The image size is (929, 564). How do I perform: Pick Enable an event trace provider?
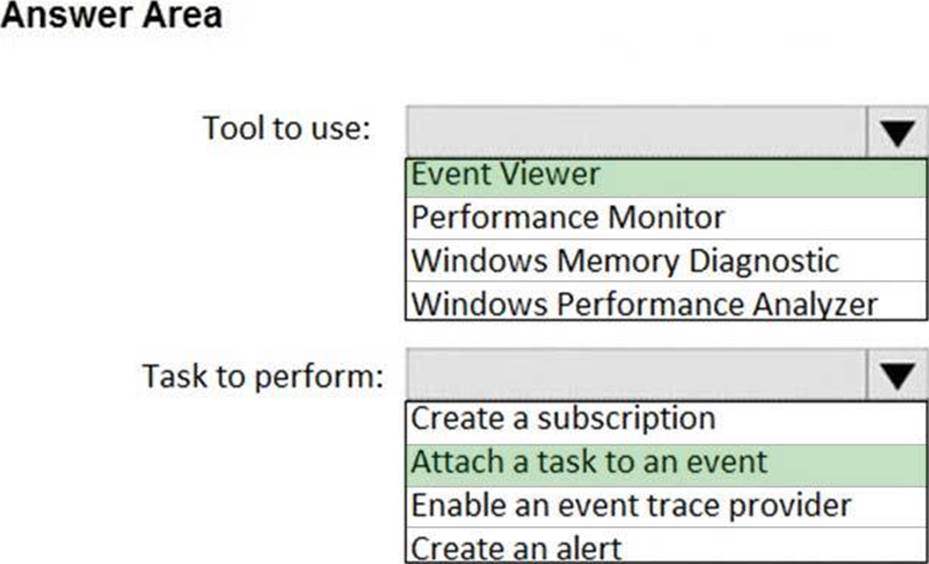coord(630,505)
